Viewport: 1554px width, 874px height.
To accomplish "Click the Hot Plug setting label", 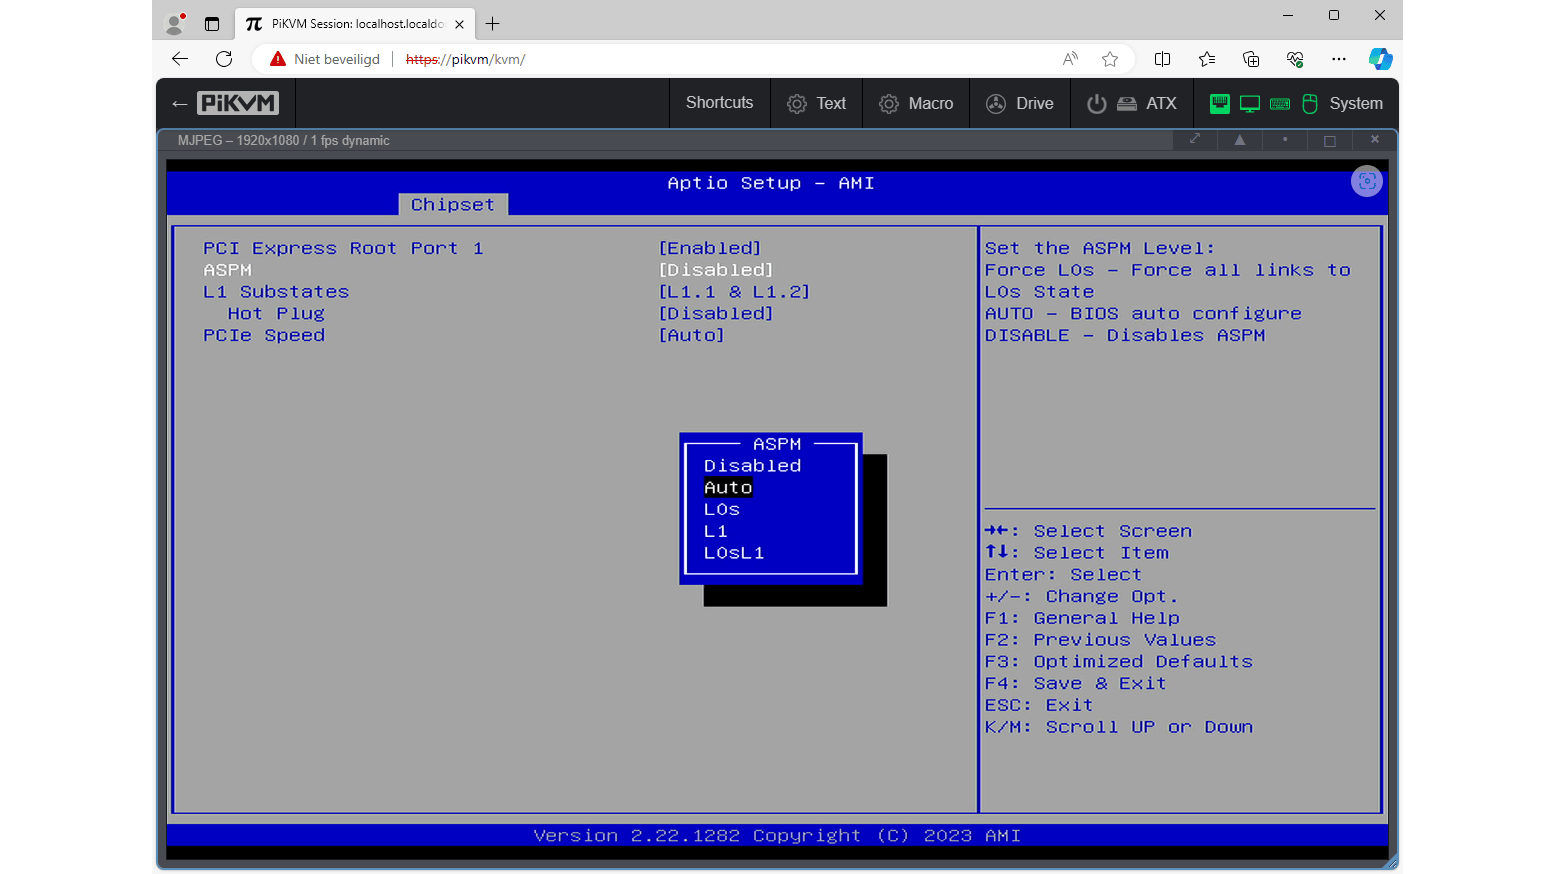I will pos(276,314).
